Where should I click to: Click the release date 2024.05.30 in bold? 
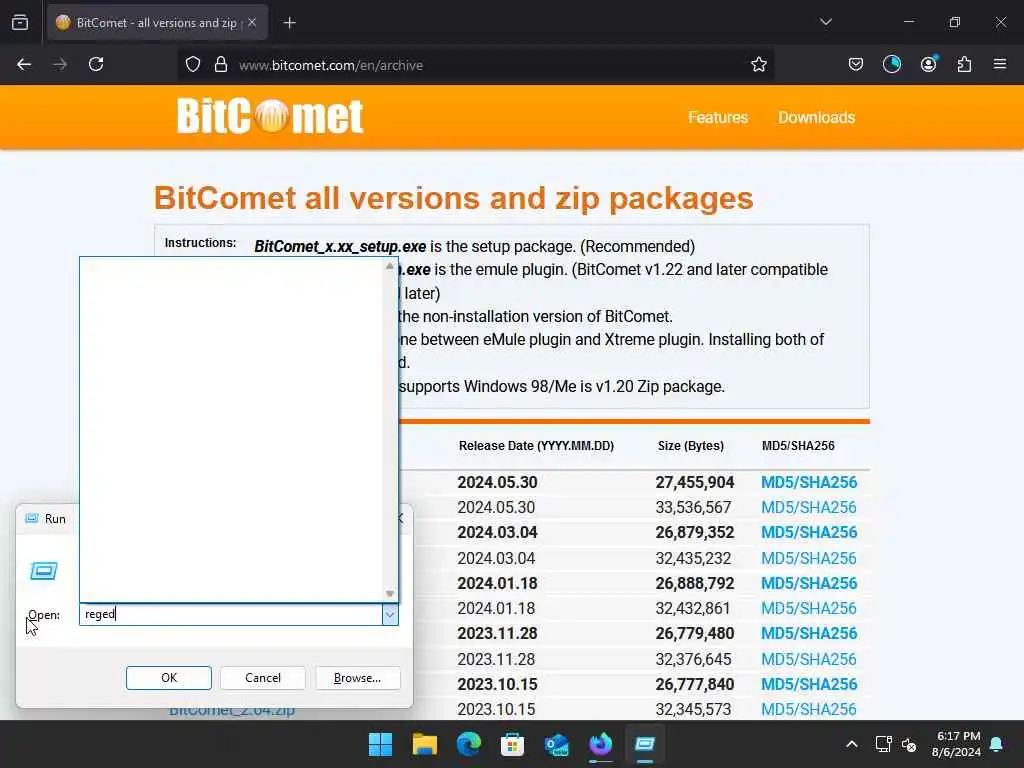pyautogui.click(x=497, y=483)
